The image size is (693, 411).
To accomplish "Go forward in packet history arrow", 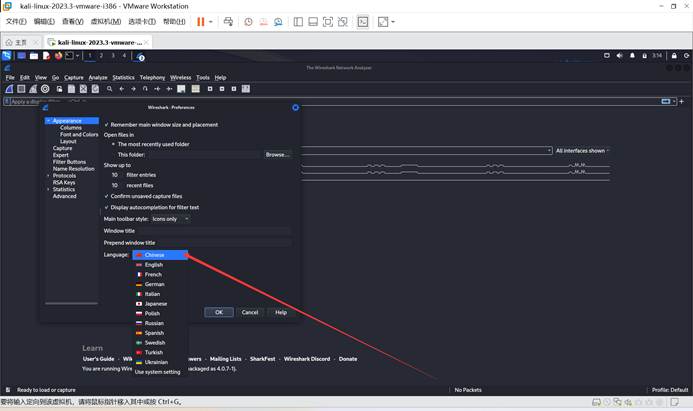I will pyautogui.click(x=133, y=89).
